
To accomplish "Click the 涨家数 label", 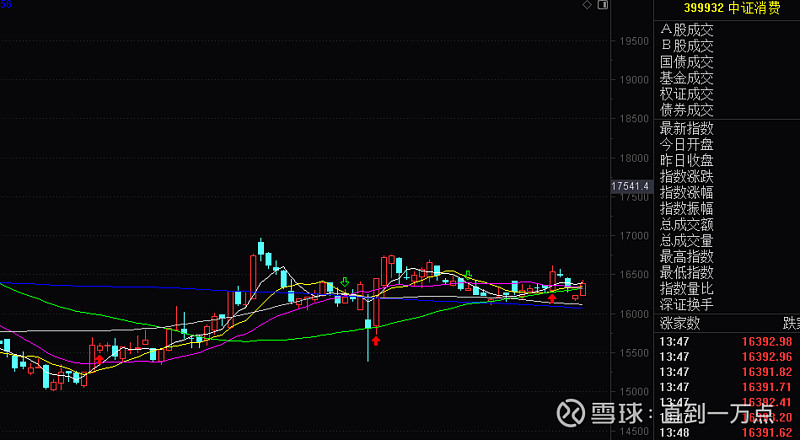I will [680, 323].
